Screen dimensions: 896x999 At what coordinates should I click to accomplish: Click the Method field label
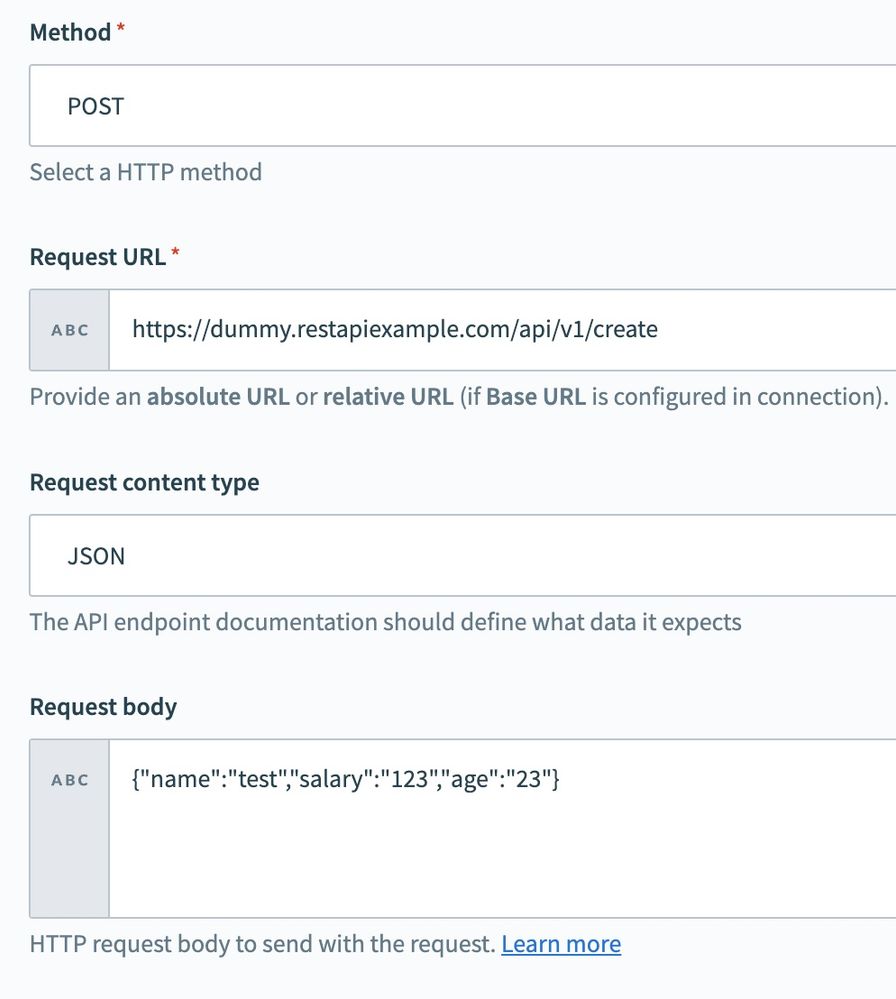pyautogui.click(x=70, y=33)
